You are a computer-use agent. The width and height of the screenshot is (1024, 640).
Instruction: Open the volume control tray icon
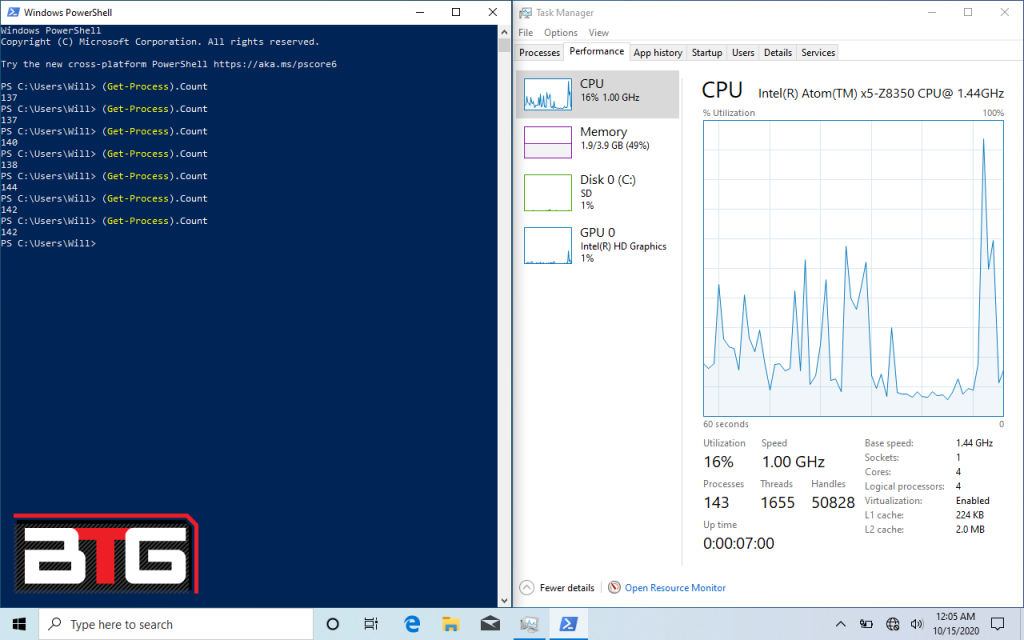(916, 624)
